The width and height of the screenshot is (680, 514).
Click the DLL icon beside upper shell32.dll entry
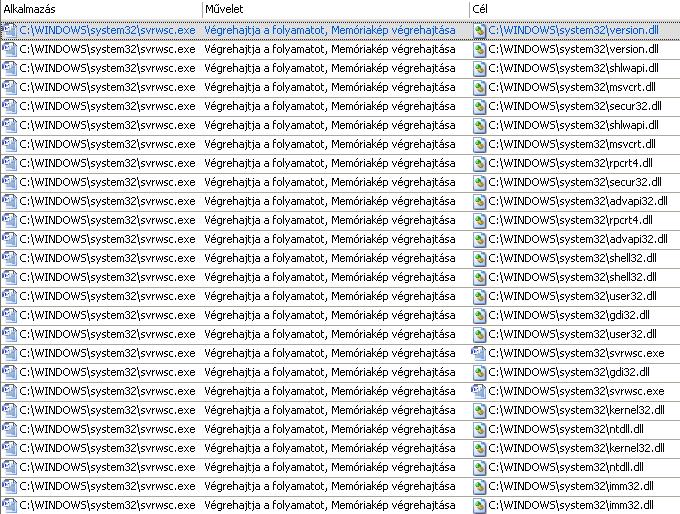(x=479, y=259)
